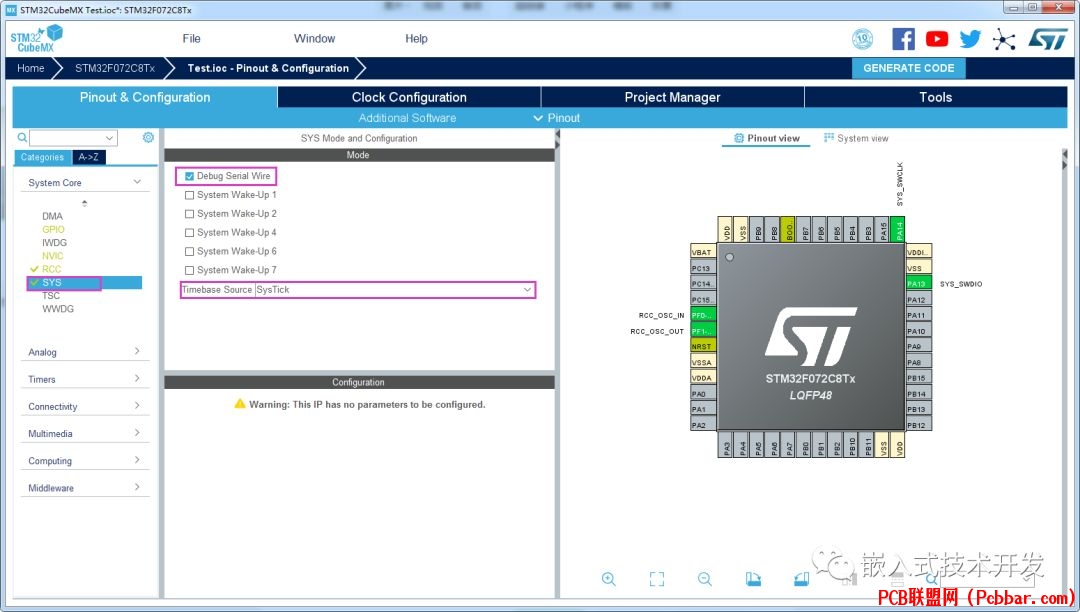Click the ST community network icon
This screenshot has width=1080, height=612.
(1004, 39)
